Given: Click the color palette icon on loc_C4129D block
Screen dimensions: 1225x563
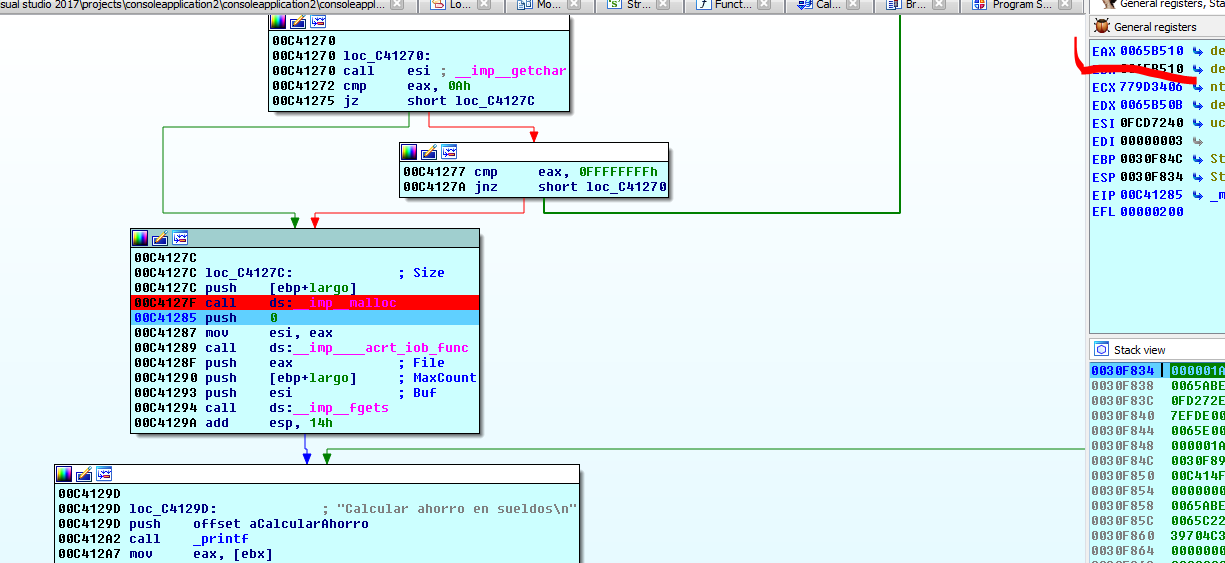Looking at the screenshot, I should coord(64,474).
